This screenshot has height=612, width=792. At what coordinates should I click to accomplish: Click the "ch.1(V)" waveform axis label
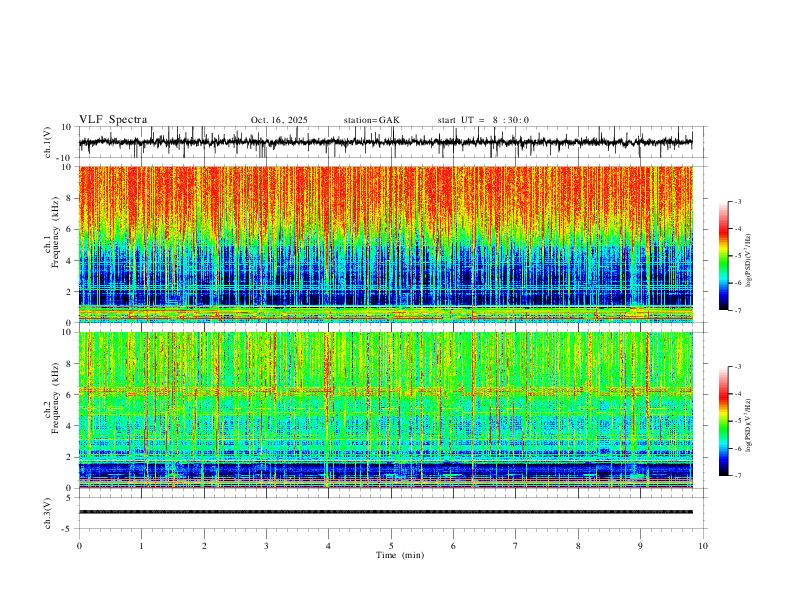(48, 142)
